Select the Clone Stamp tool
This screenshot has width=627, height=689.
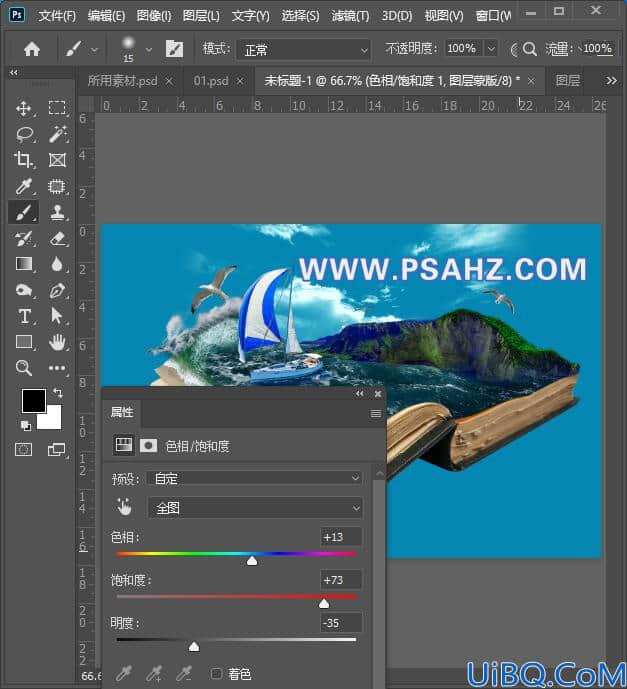[x=57, y=213]
